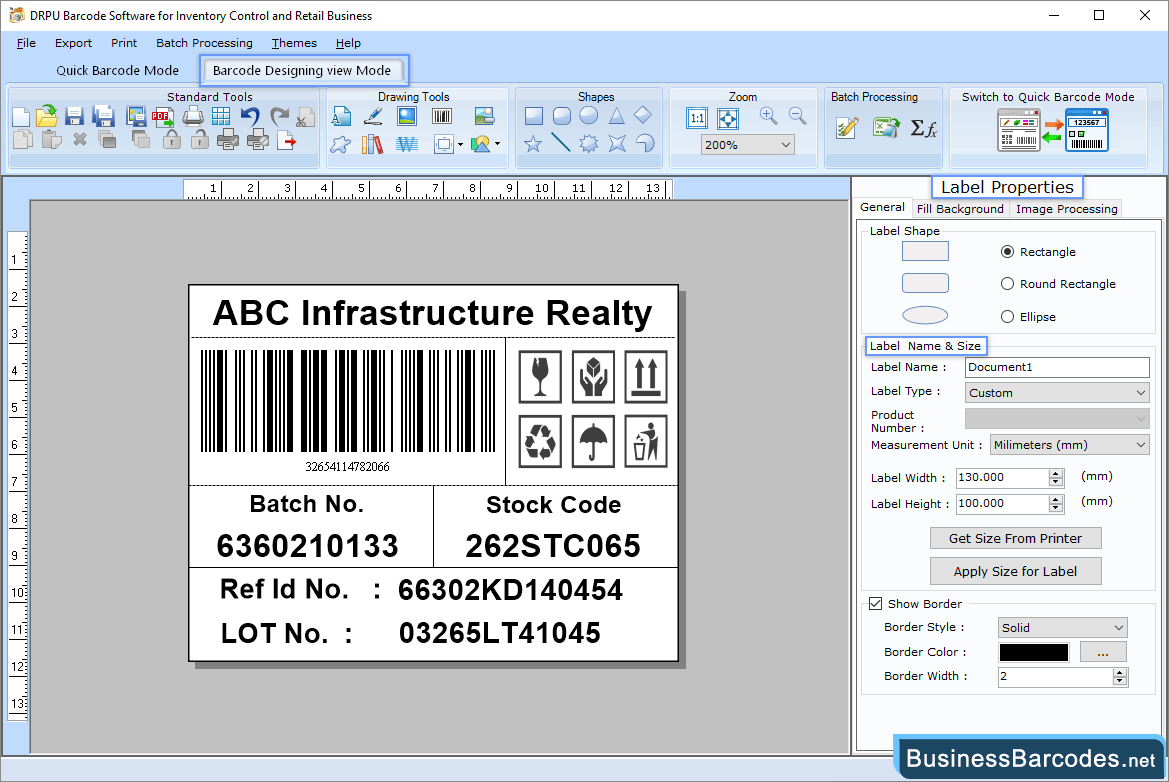Switch to Barcode Designing view Mode tab
Screen dimensions: 1169x782
pos(302,71)
